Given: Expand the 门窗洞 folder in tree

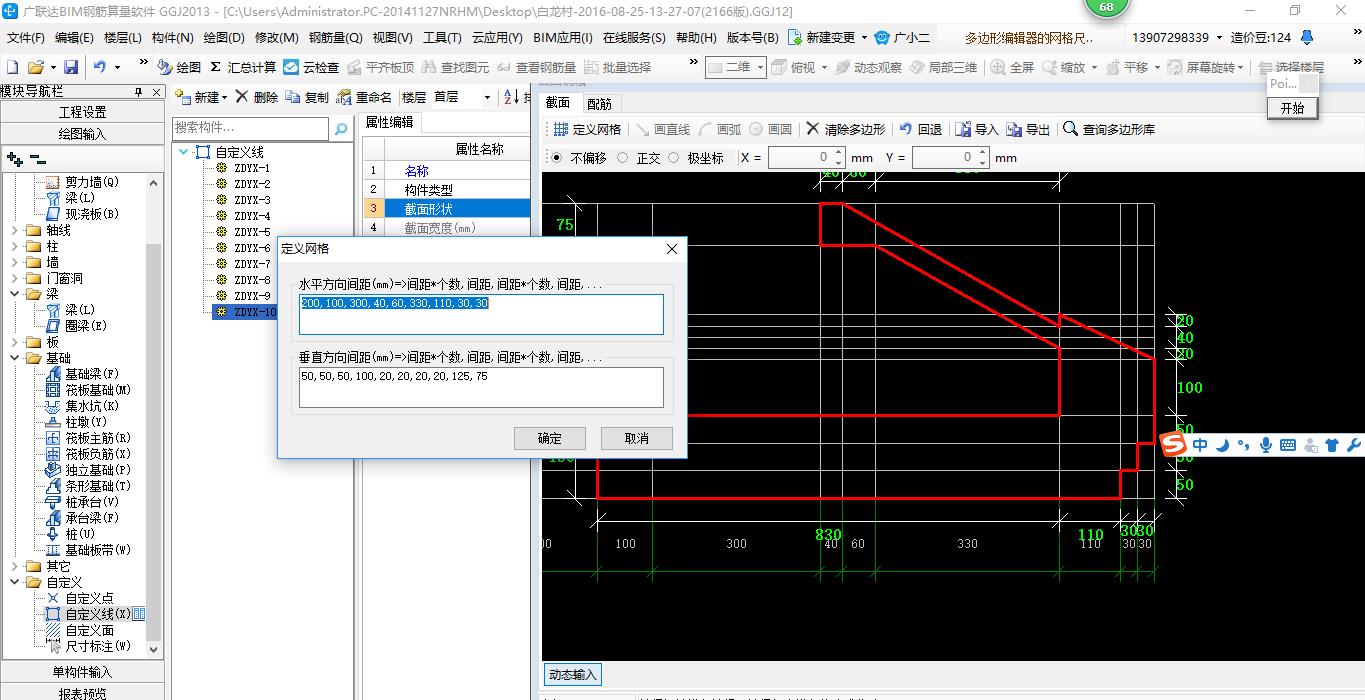Looking at the screenshot, I should (15, 278).
